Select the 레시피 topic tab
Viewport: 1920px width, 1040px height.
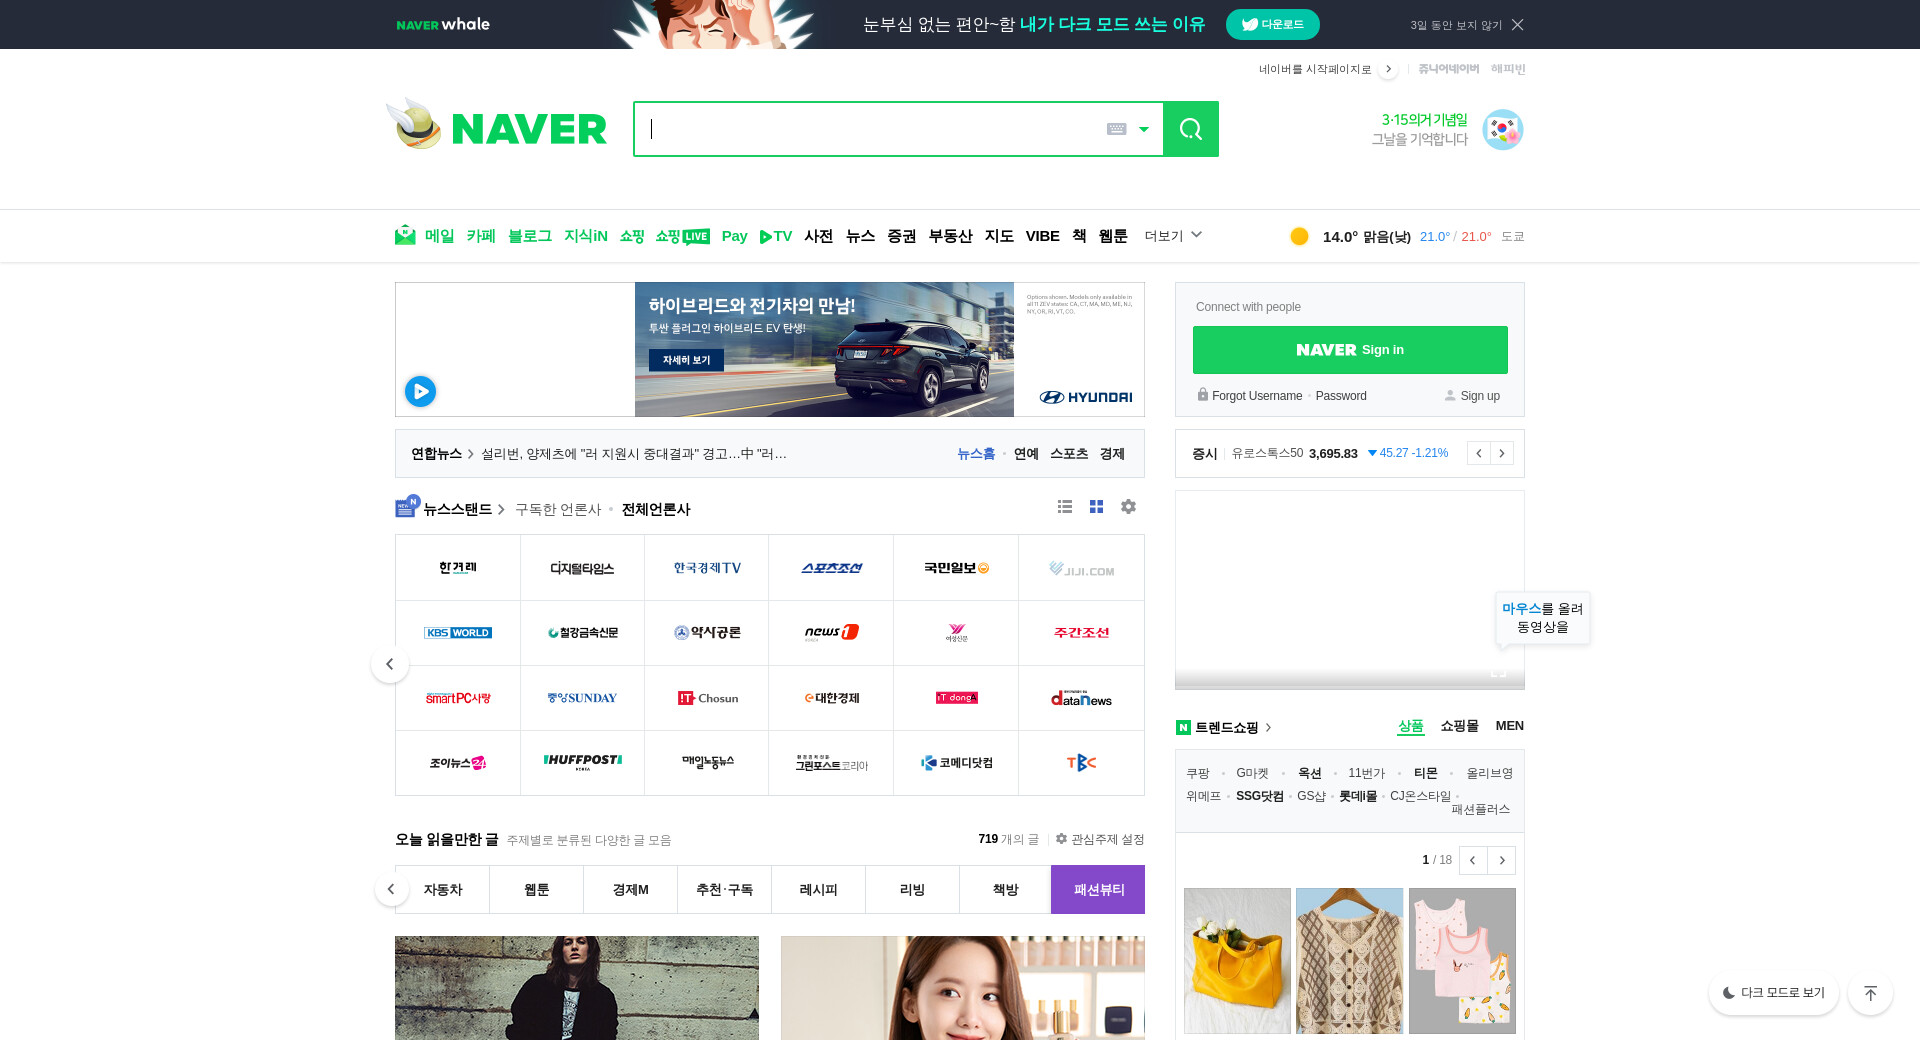[819, 890]
